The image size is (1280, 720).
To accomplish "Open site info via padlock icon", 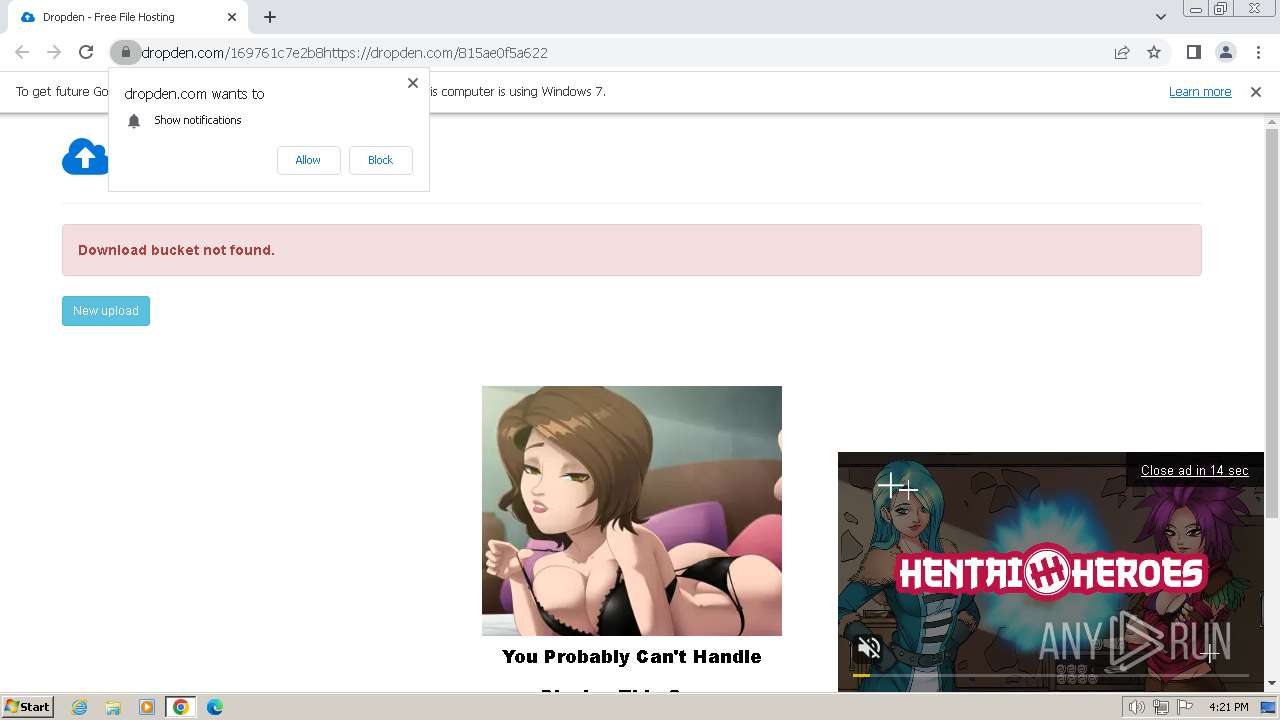I will pyautogui.click(x=125, y=53).
